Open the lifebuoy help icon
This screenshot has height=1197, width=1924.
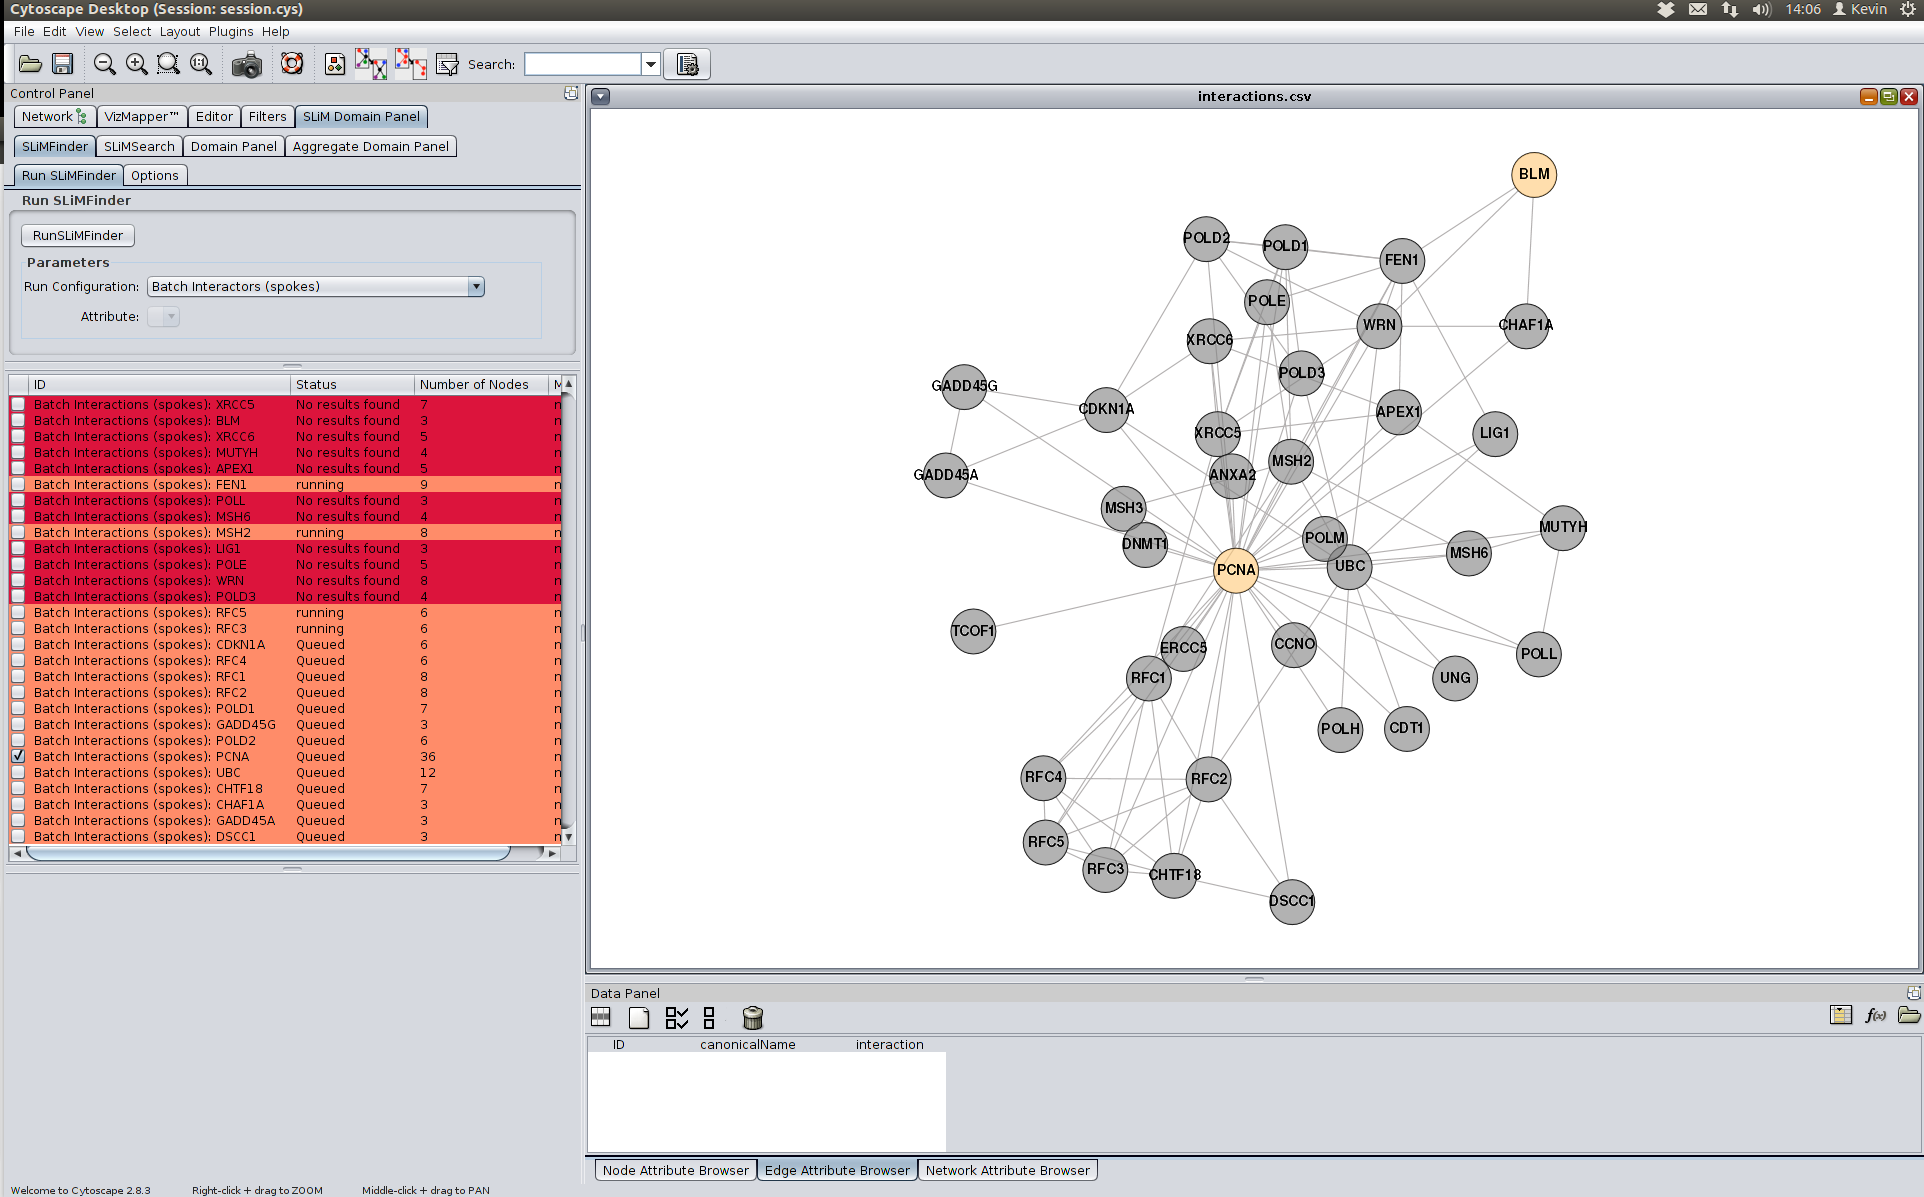(291, 64)
